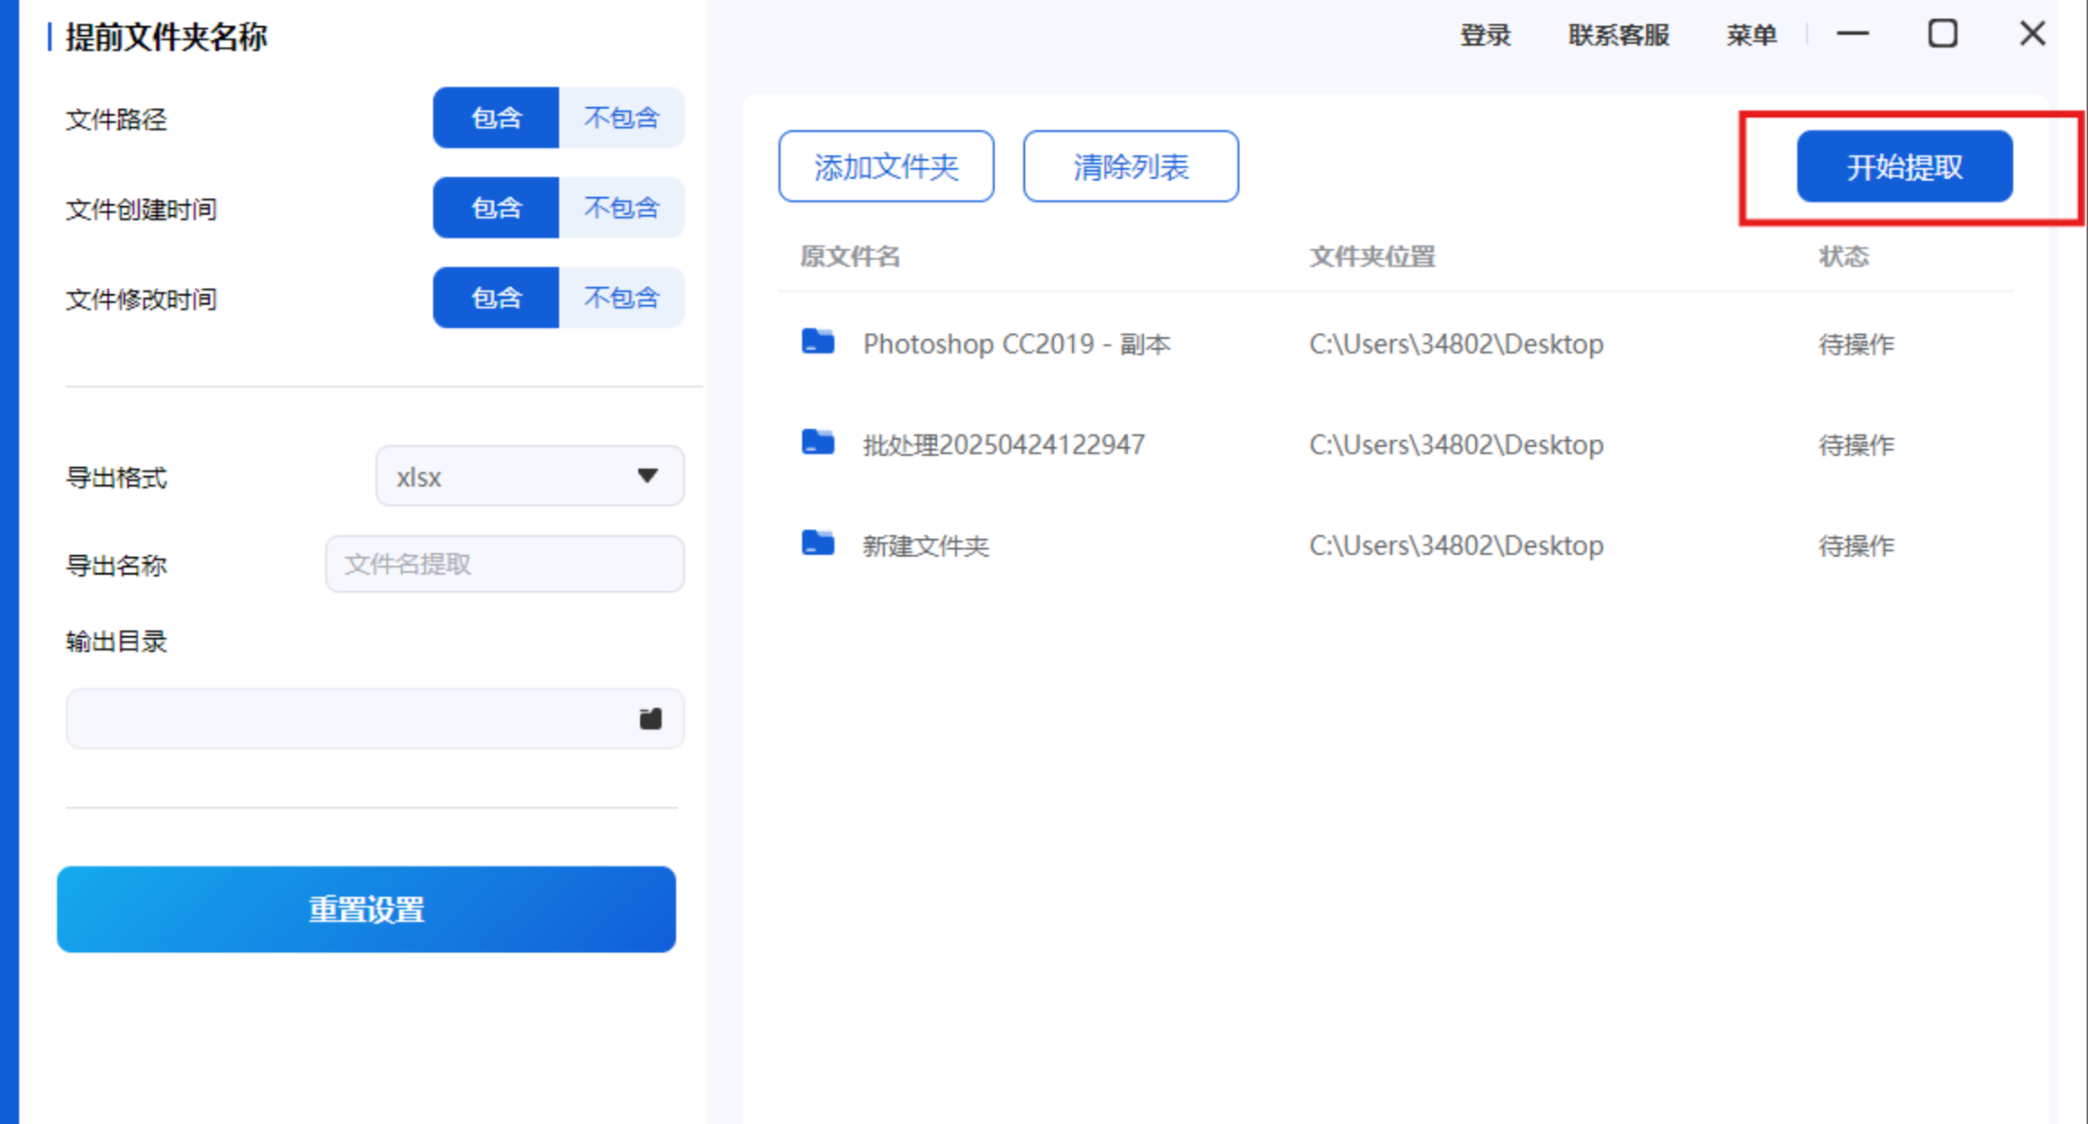Open the 导出格式 xlsx dropdown

[x=530, y=476]
